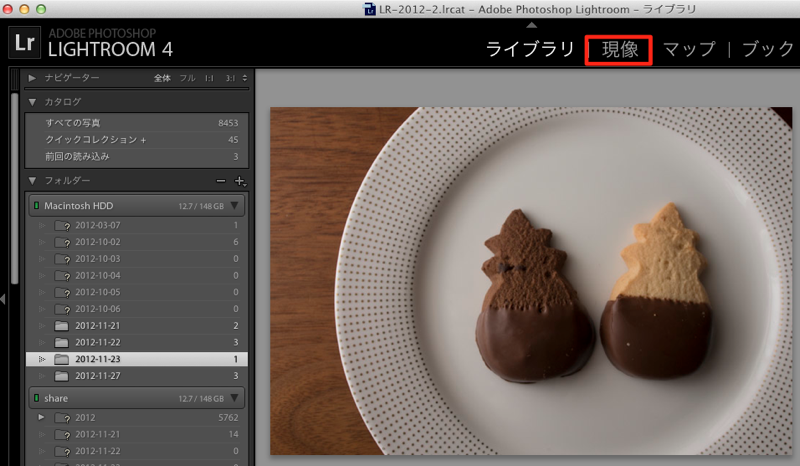Select folder 2012-11-21 under Macintosh HDD
800x466 pixels.
click(x=137, y=326)
